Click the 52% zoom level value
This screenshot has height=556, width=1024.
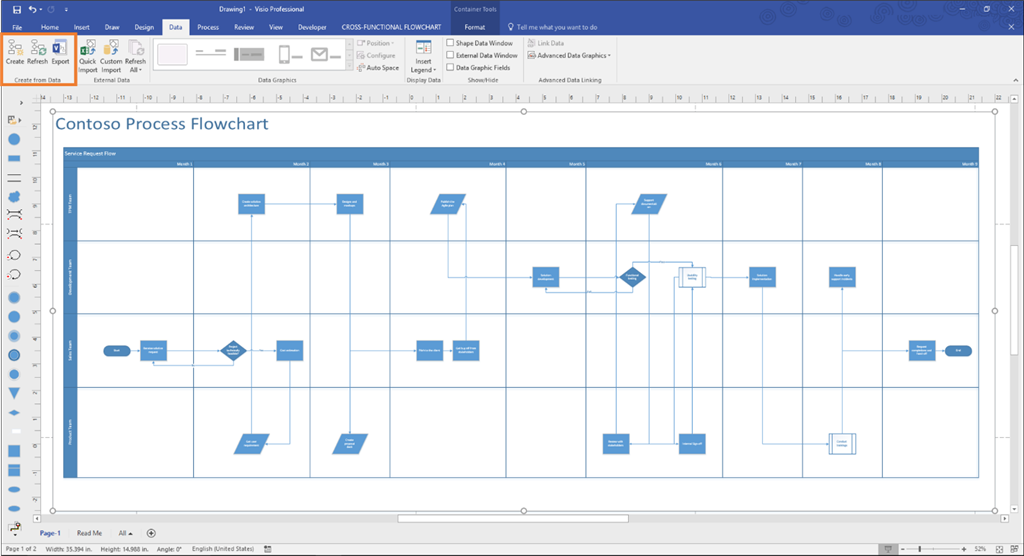click(x=980, y=549)
